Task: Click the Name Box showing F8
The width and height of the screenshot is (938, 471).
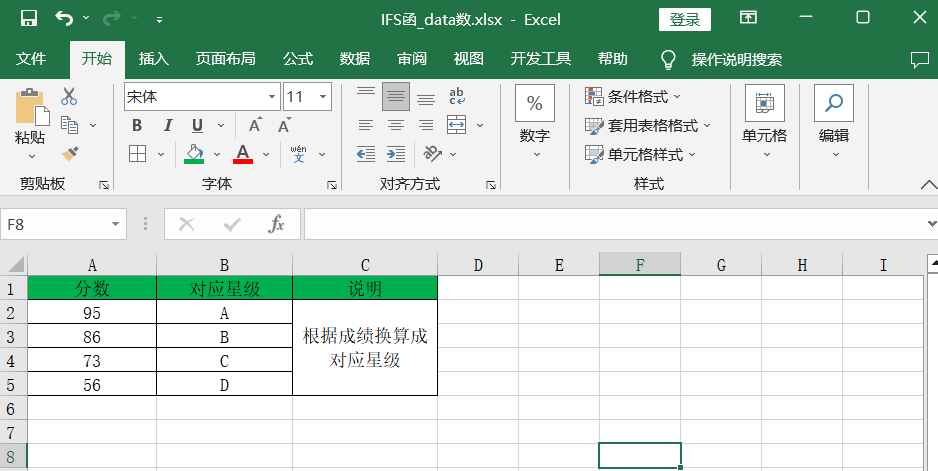Action: coord(63,224)
